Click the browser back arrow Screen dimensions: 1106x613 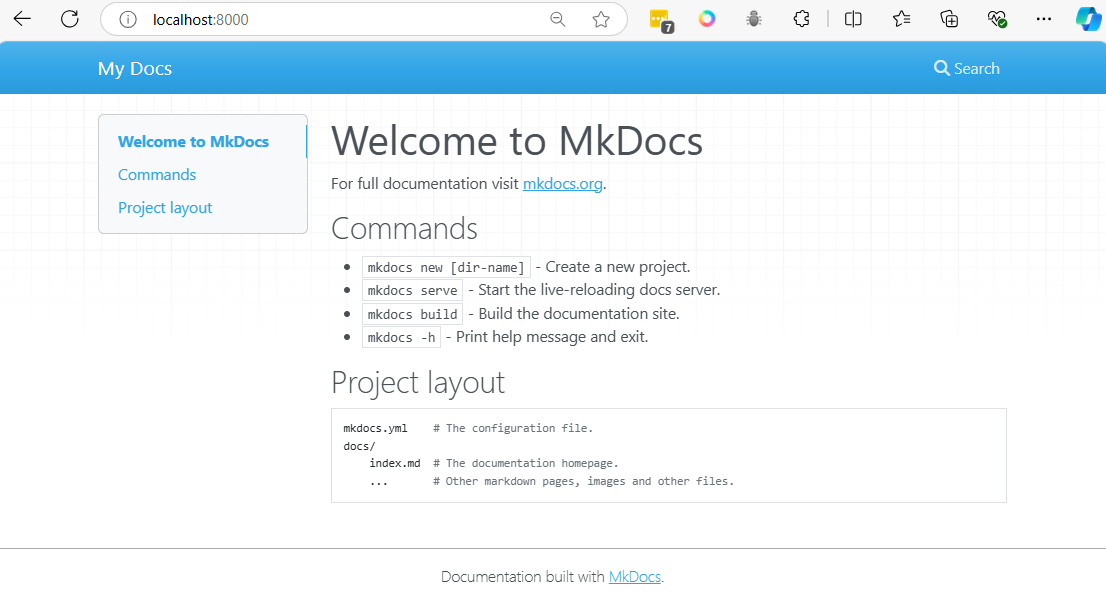[22, 19]
